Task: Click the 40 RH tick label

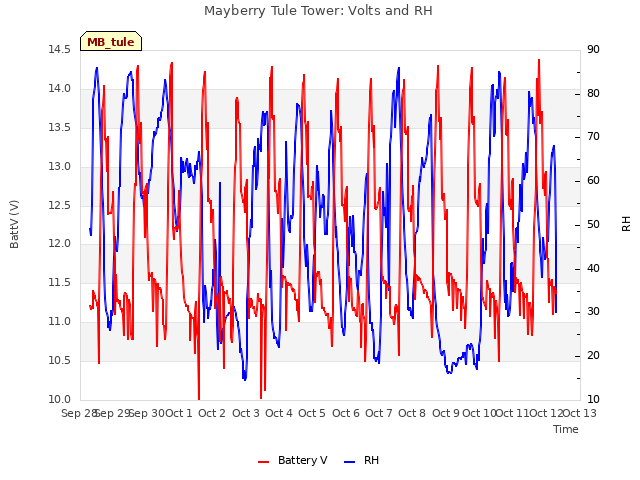Action: [x=593, y=269]
